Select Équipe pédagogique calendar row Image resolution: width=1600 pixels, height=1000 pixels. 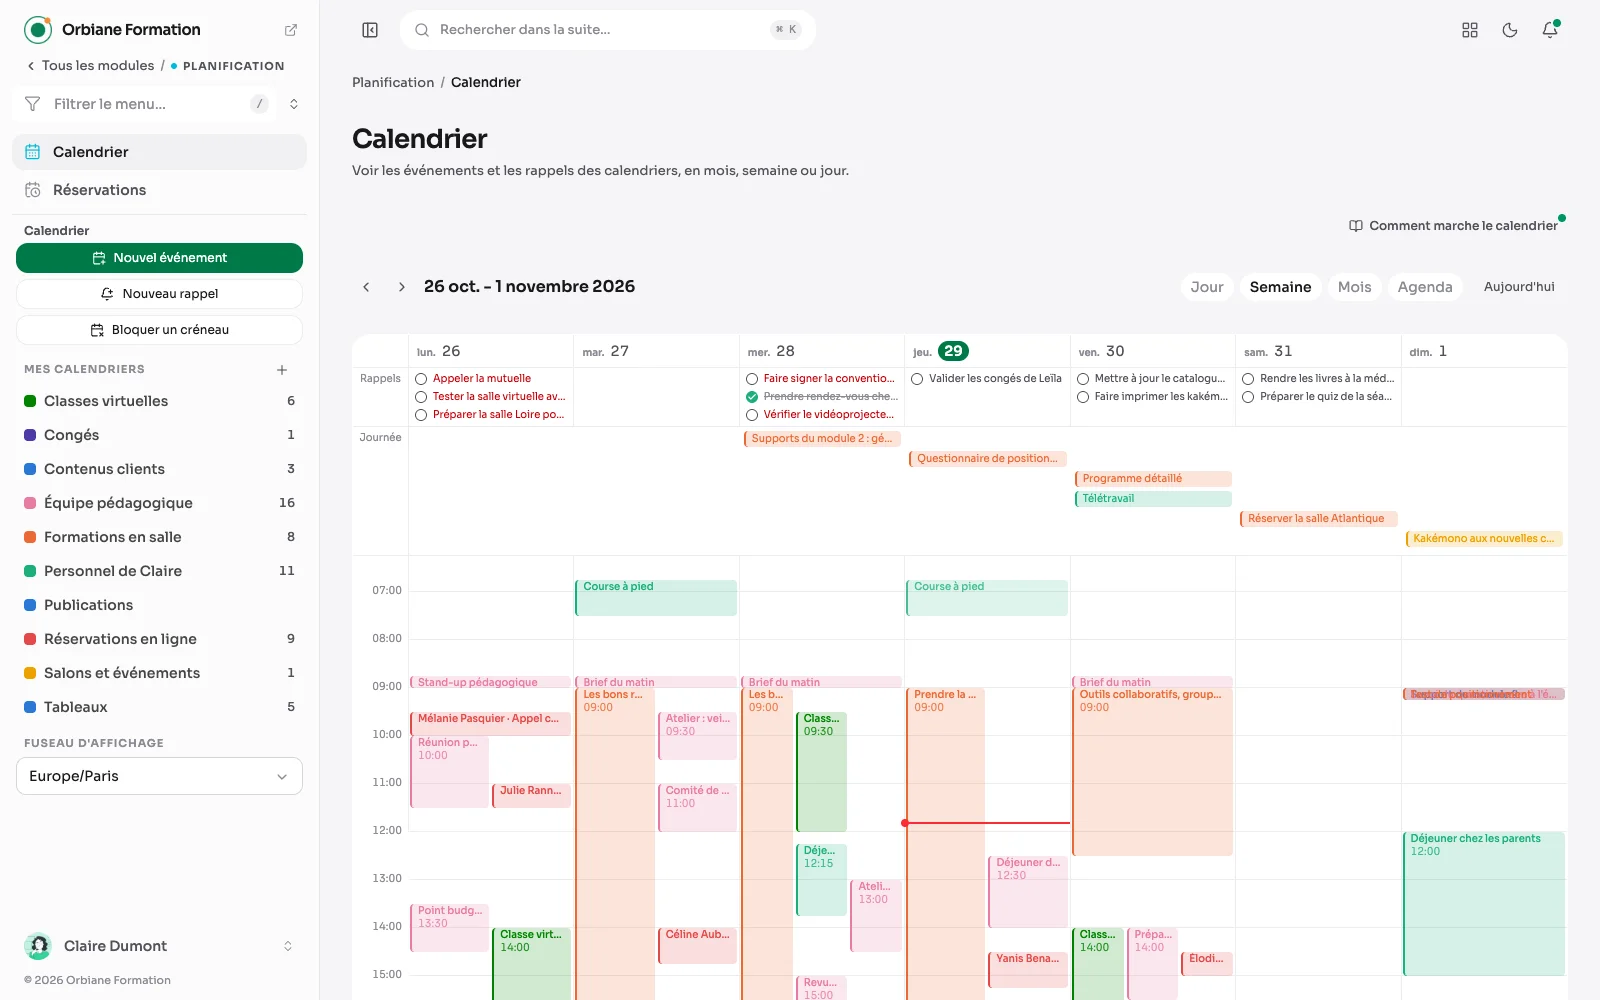(x=159, y=503)
